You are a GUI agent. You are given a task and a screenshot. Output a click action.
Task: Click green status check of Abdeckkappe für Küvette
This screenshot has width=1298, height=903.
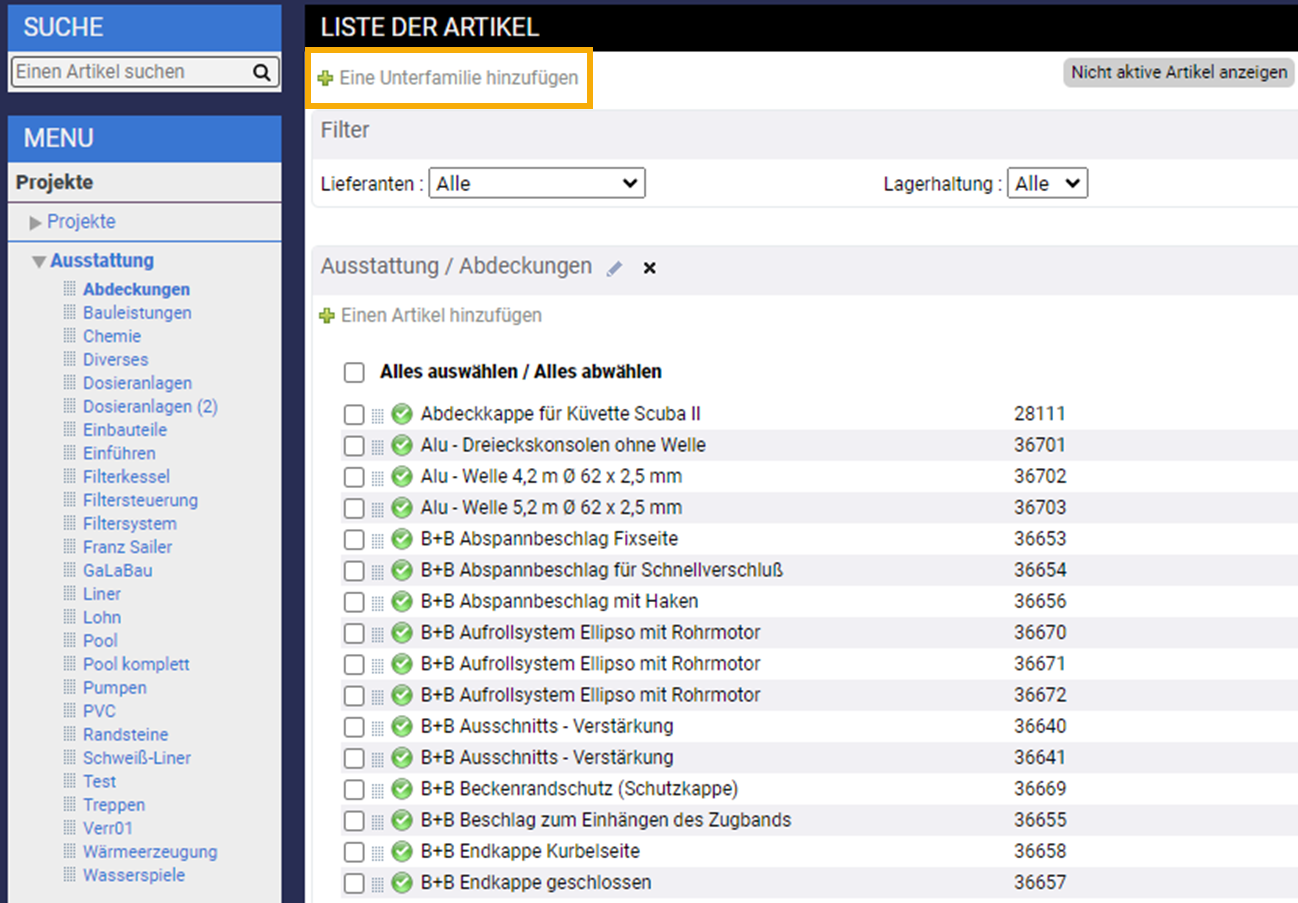pos(402,414)
